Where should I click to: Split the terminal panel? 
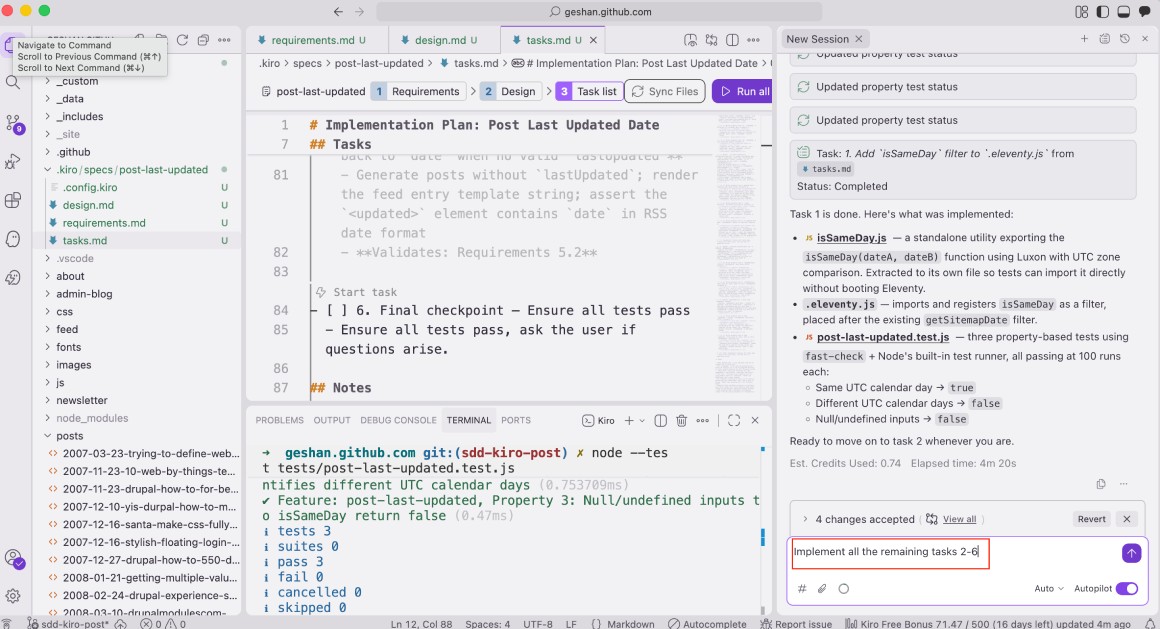[x=661, y=420]
